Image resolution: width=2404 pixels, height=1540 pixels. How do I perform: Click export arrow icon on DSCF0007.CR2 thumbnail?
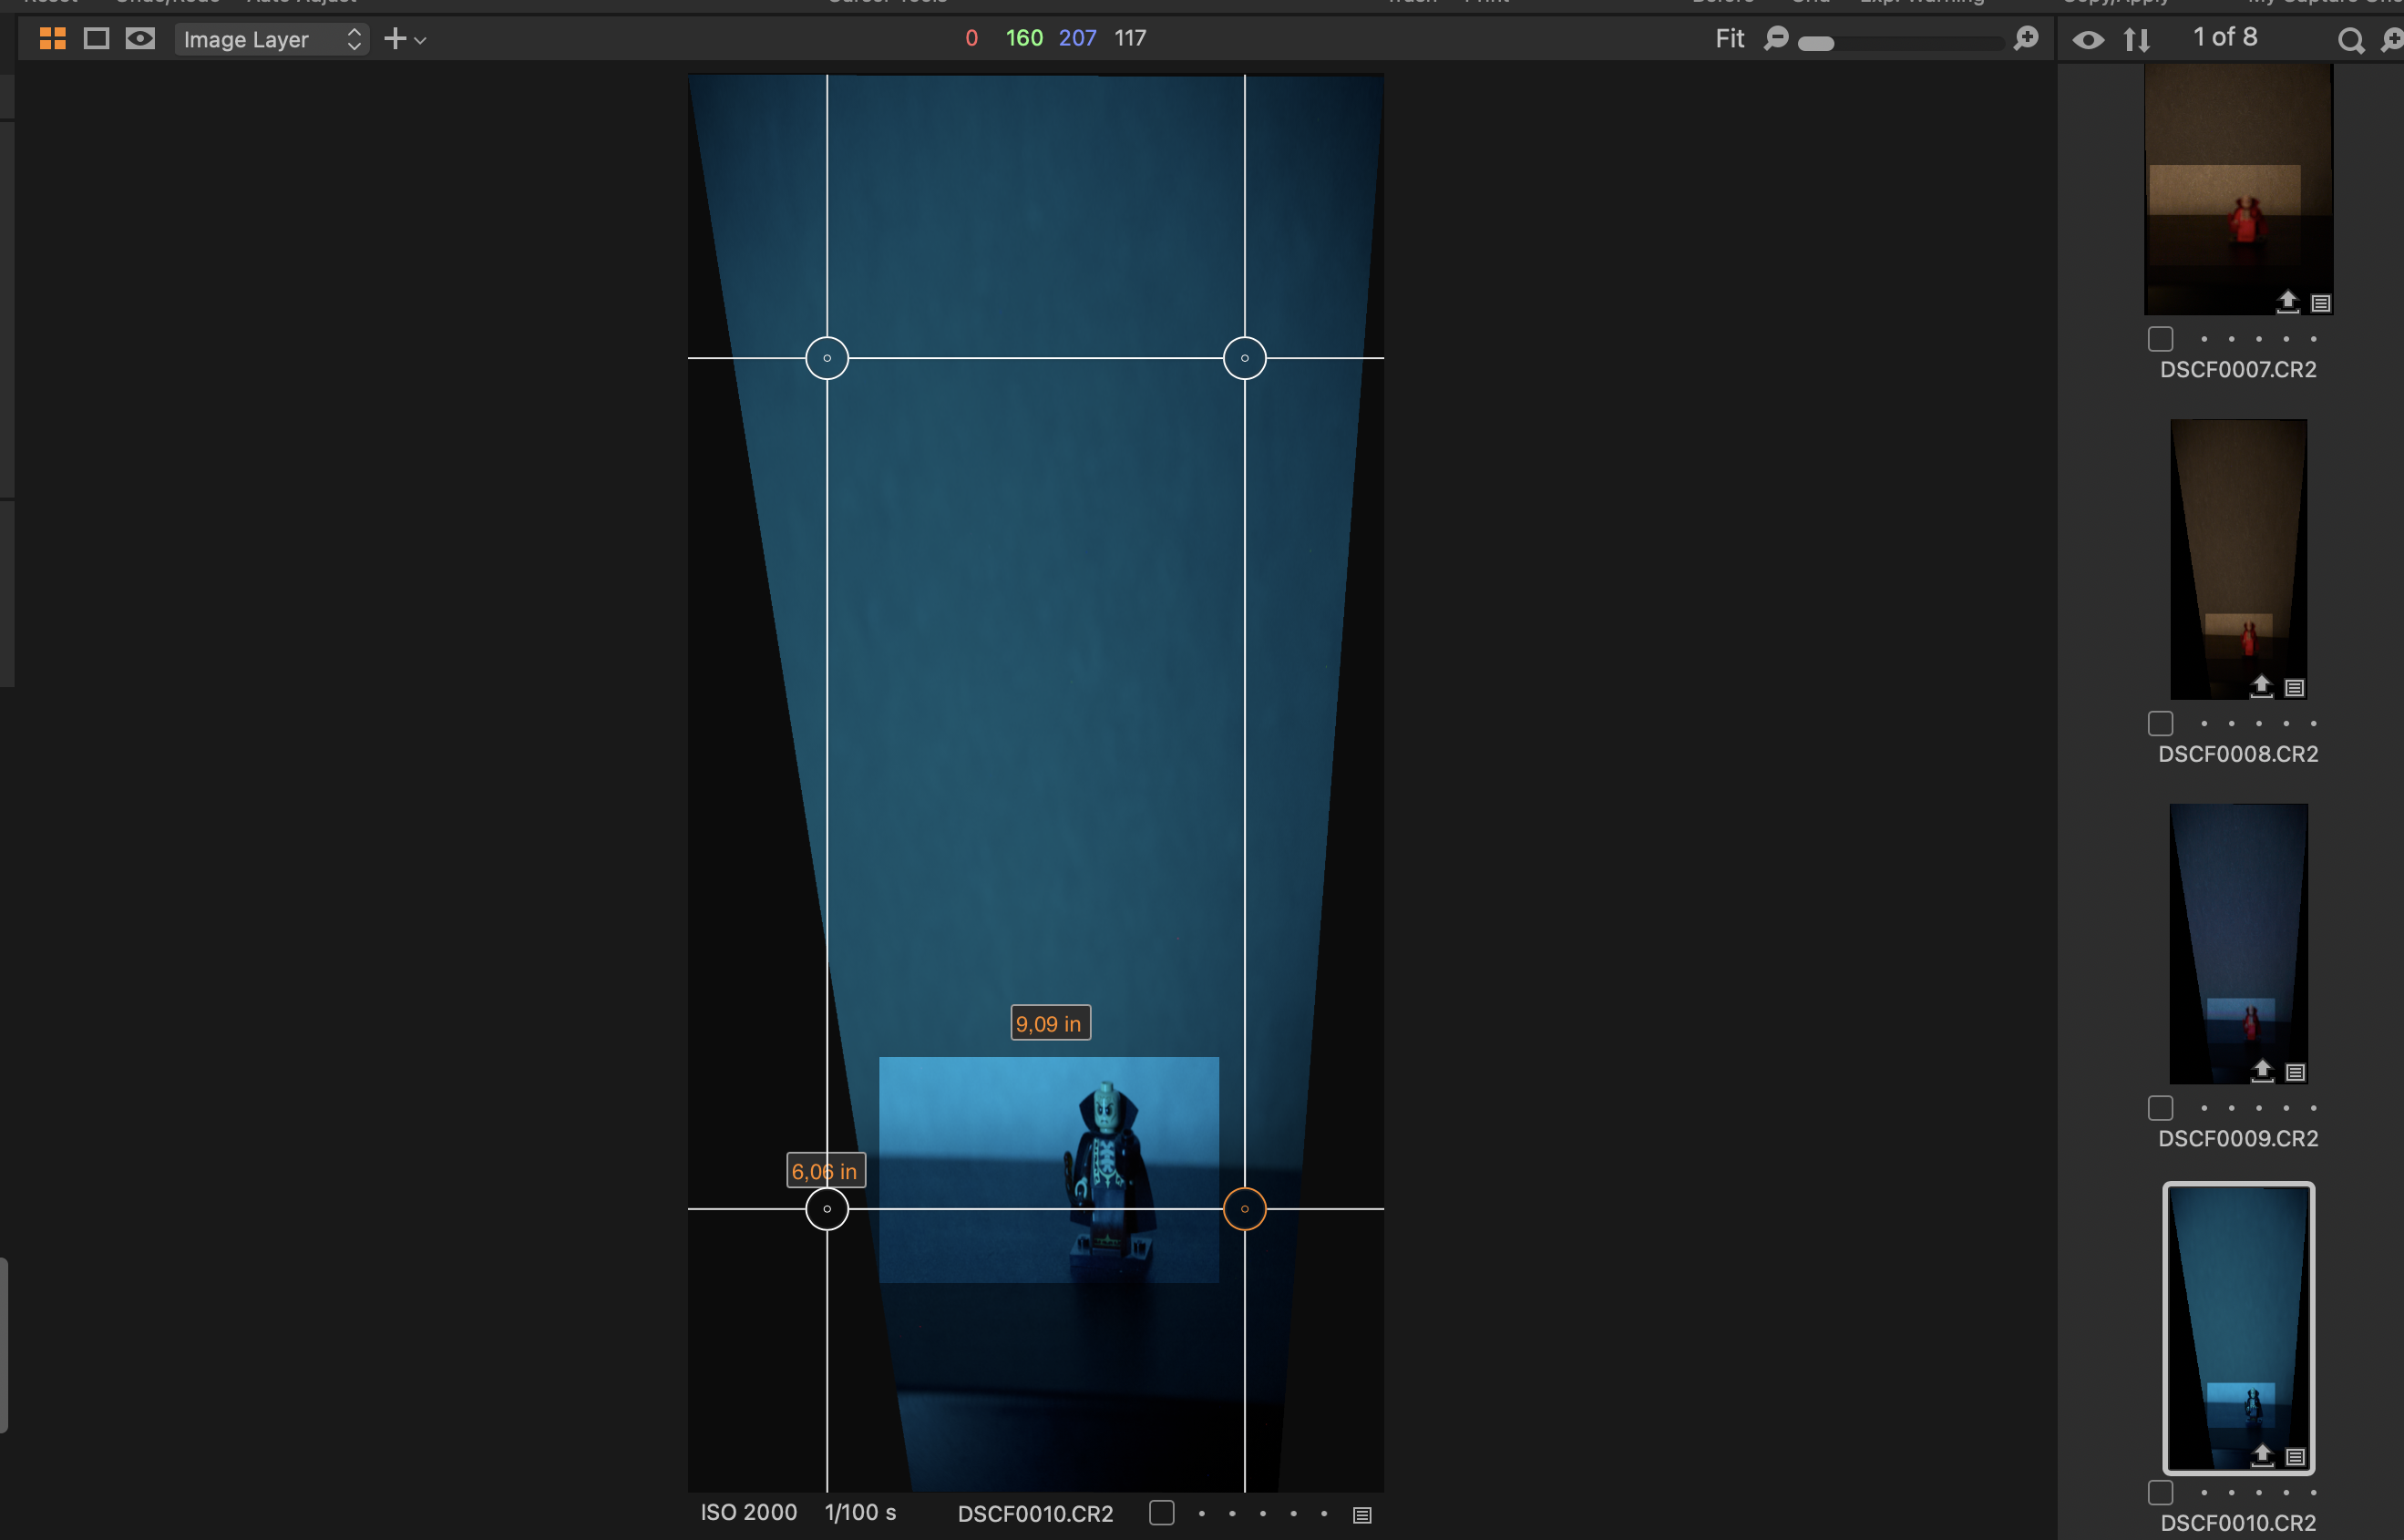pos(2288,300)
